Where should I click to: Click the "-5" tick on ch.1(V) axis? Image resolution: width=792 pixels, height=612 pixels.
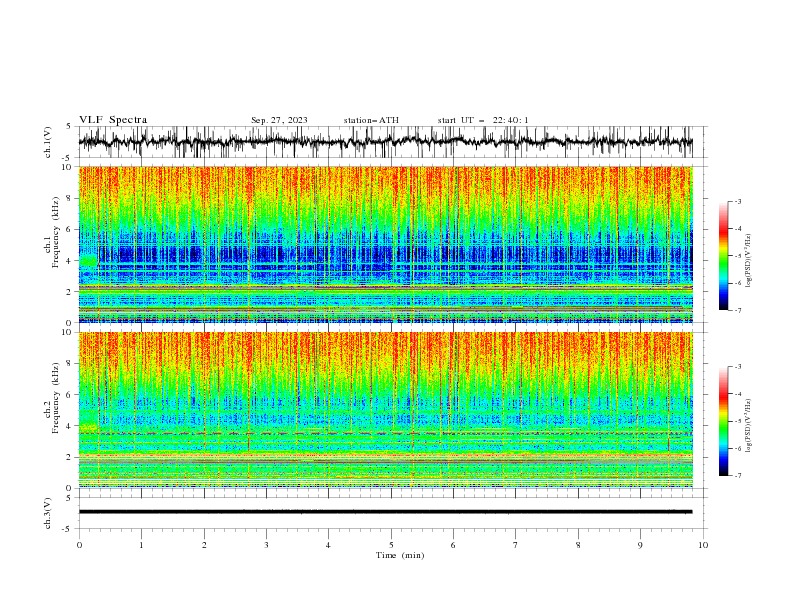[68, 158]
